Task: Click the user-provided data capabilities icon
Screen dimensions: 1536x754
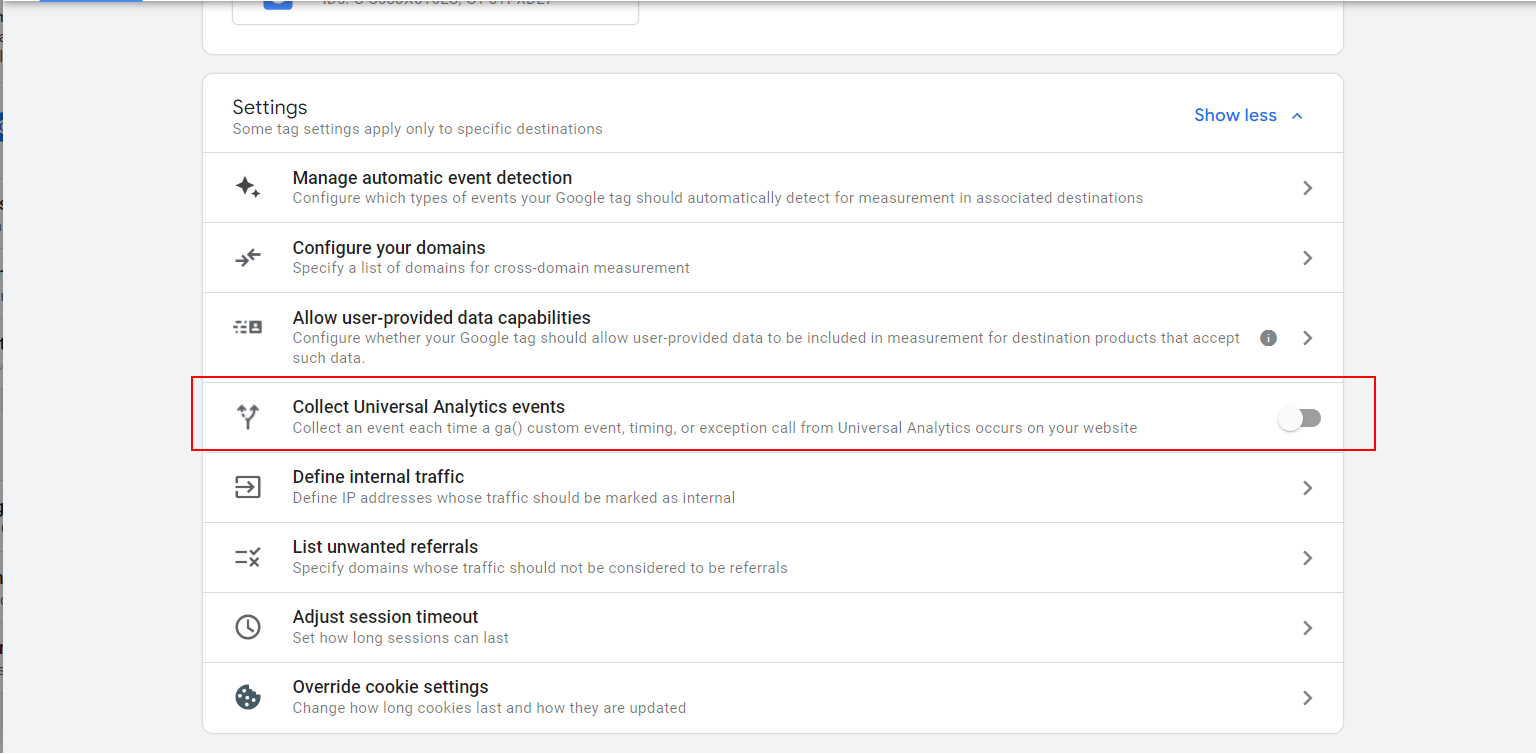Action: pyautogui.click(x=248, y=327)
